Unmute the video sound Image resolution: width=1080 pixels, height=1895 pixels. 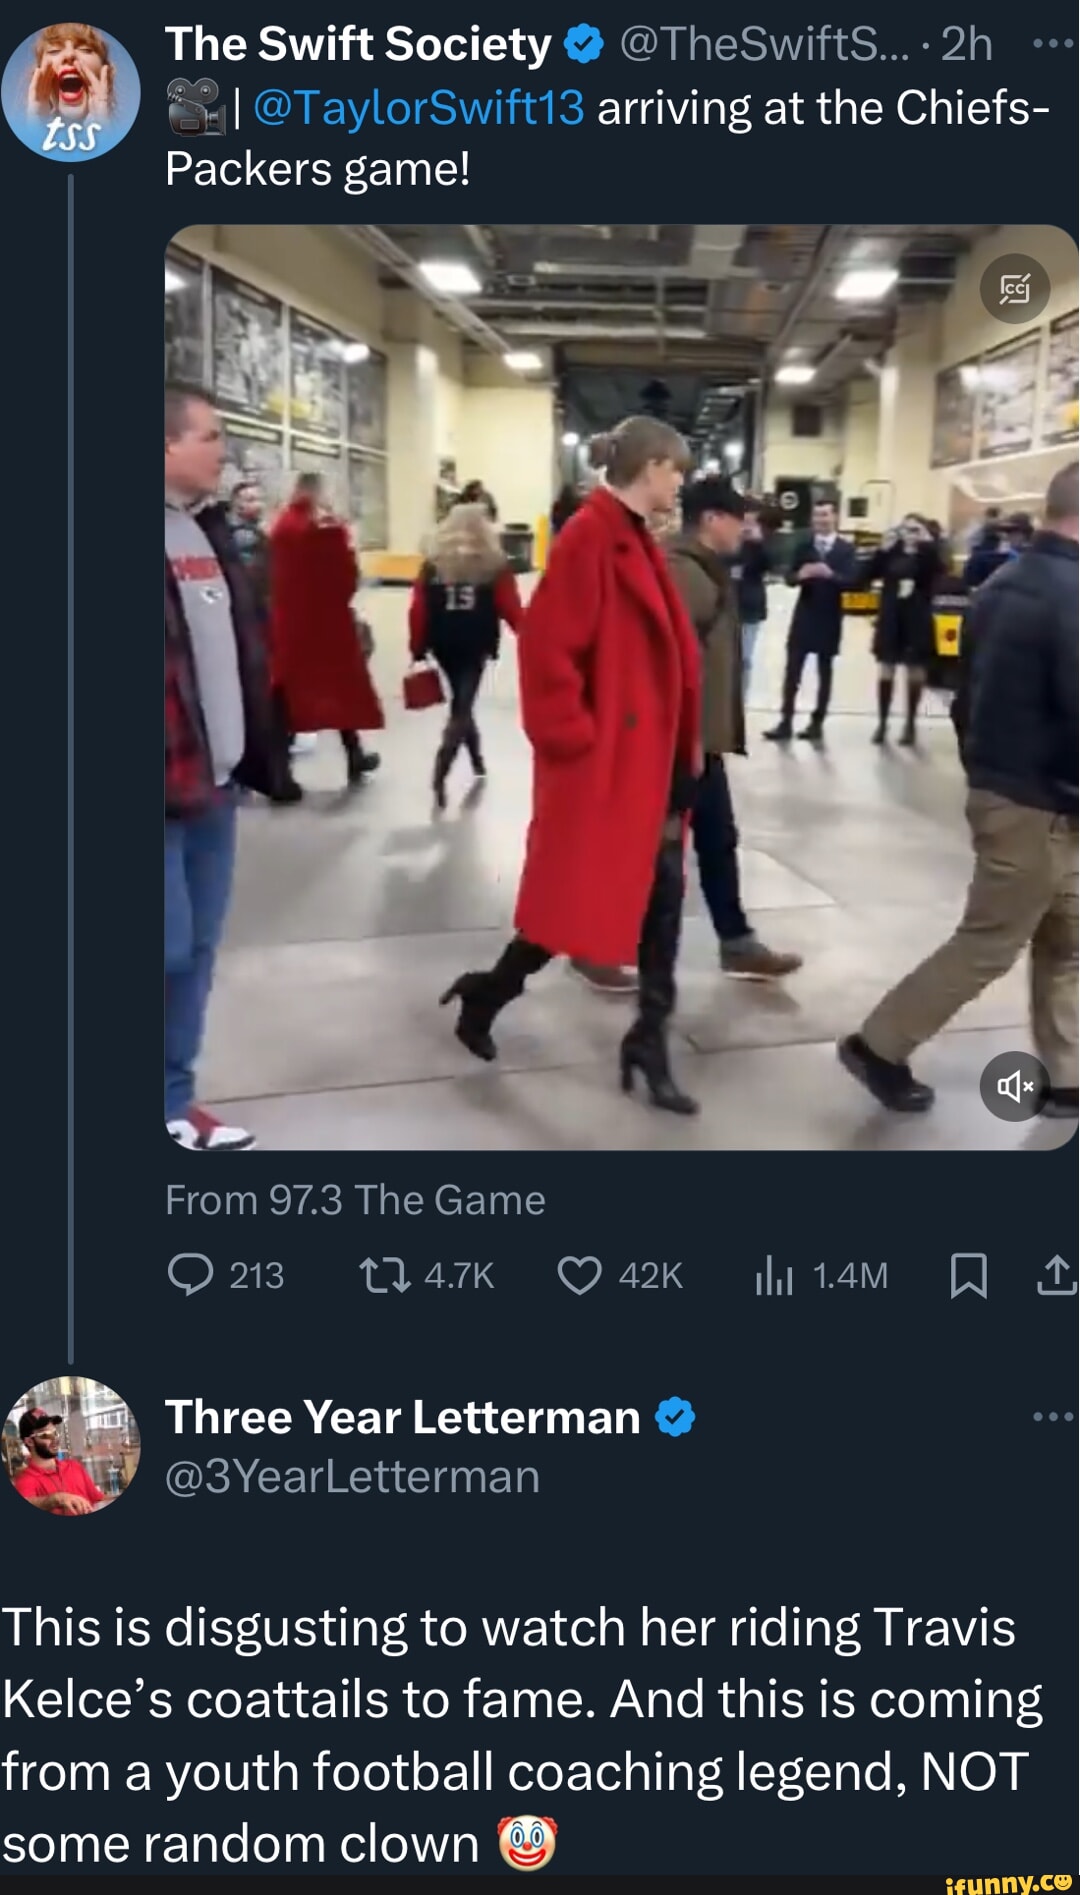pos(1014,1086)
